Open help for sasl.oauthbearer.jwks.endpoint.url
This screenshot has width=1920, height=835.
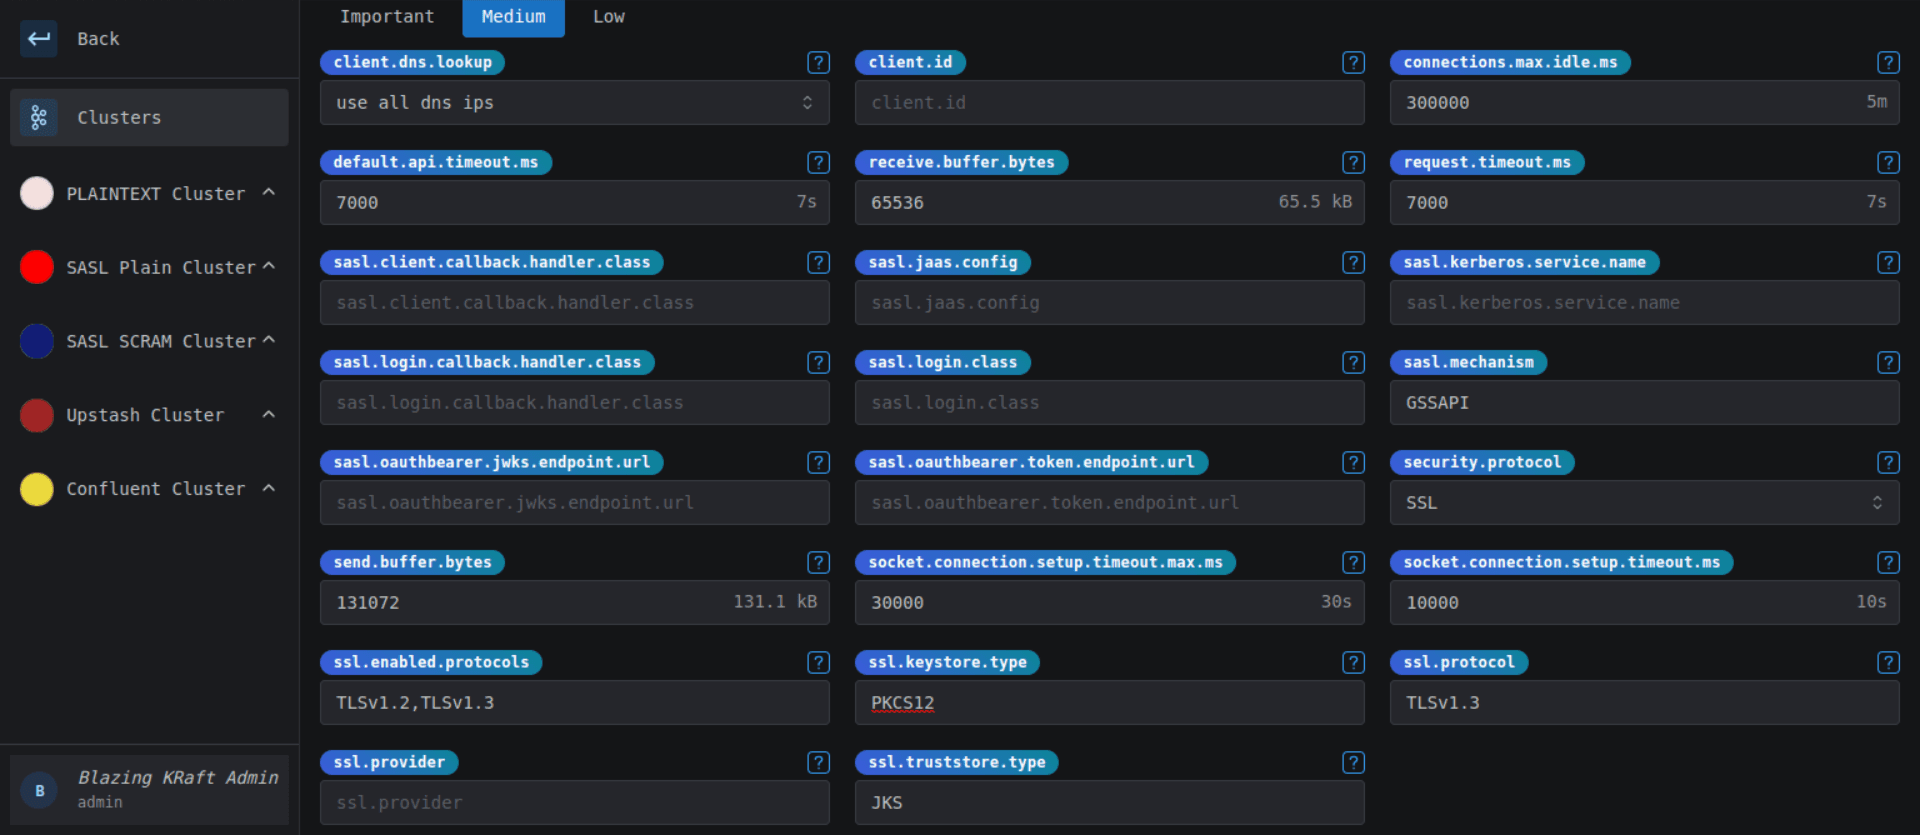818,462
